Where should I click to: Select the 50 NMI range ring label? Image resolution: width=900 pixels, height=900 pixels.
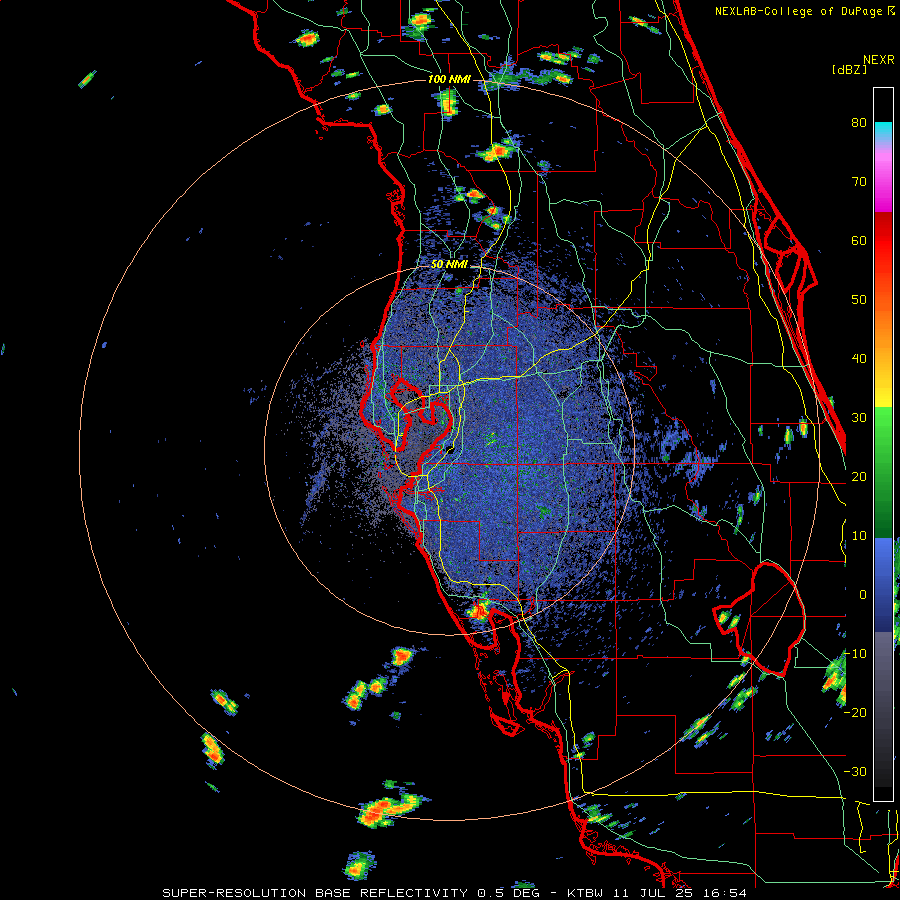coord(449,265)
